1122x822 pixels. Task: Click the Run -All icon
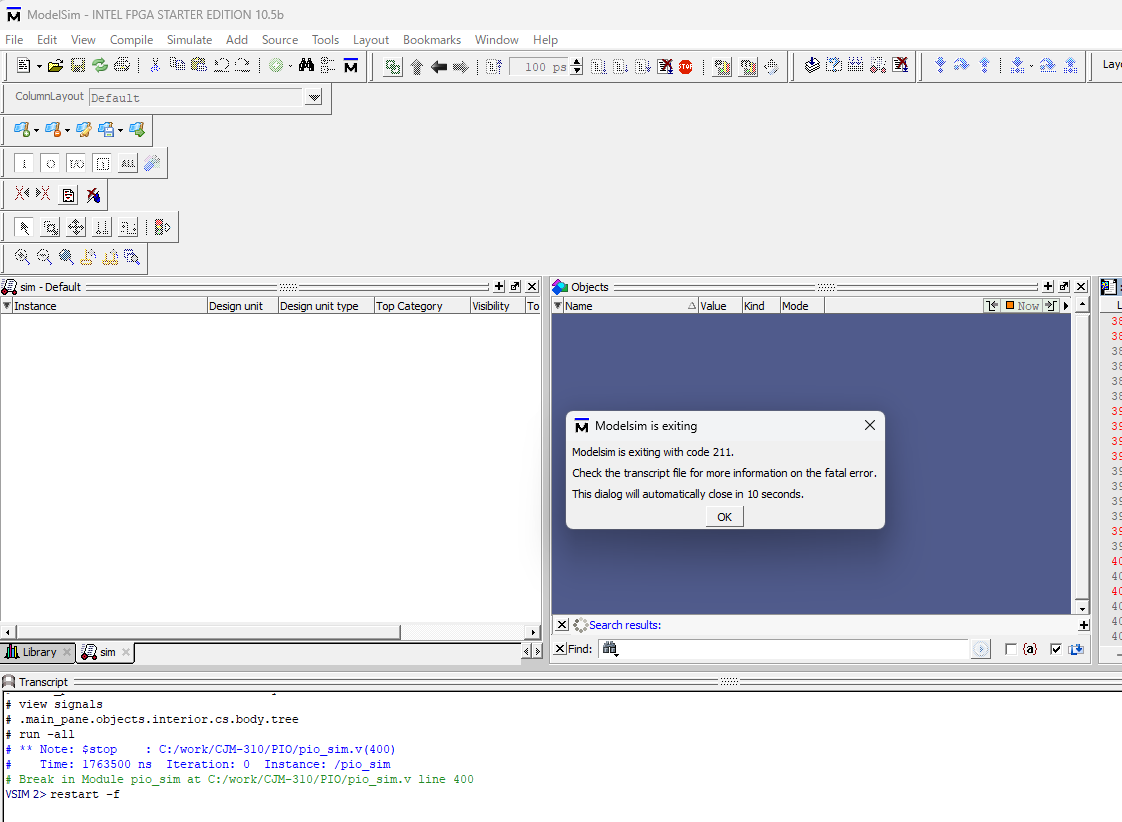click(643, 67)
